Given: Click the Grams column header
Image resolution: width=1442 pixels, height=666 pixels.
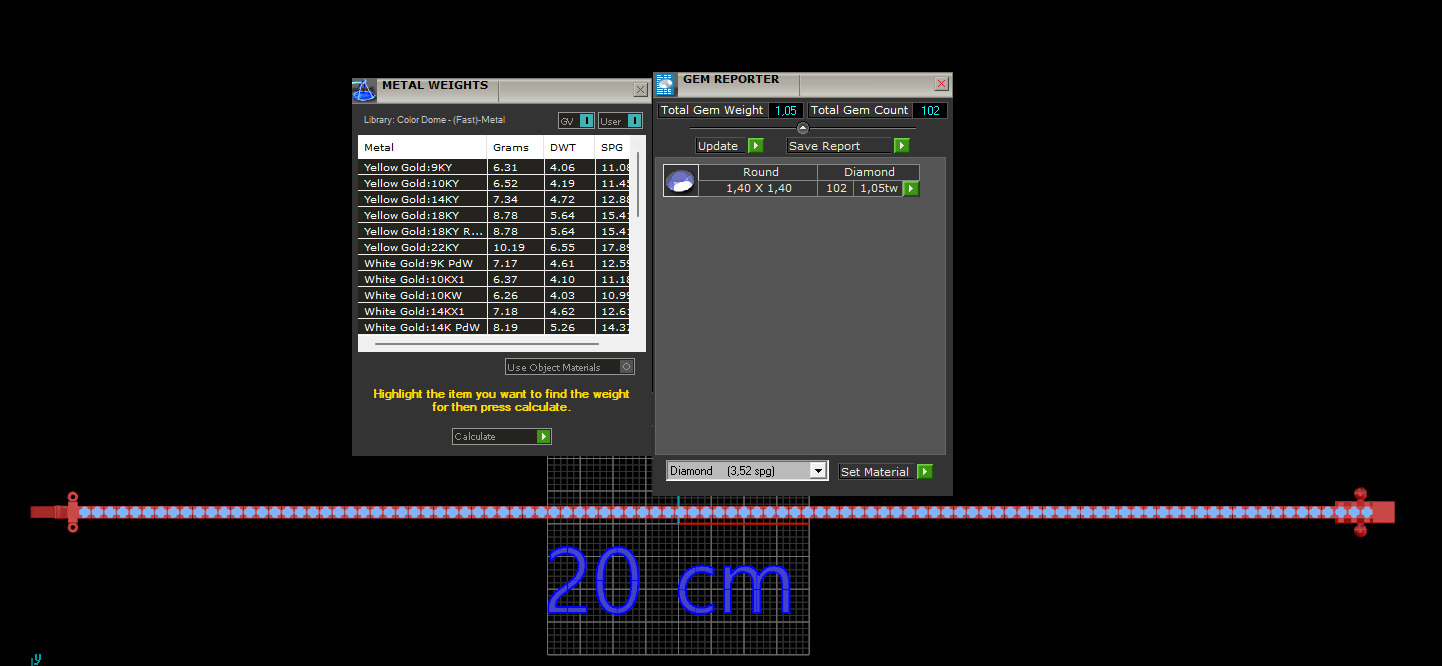Looking at the screenshot, I should 515,147.
